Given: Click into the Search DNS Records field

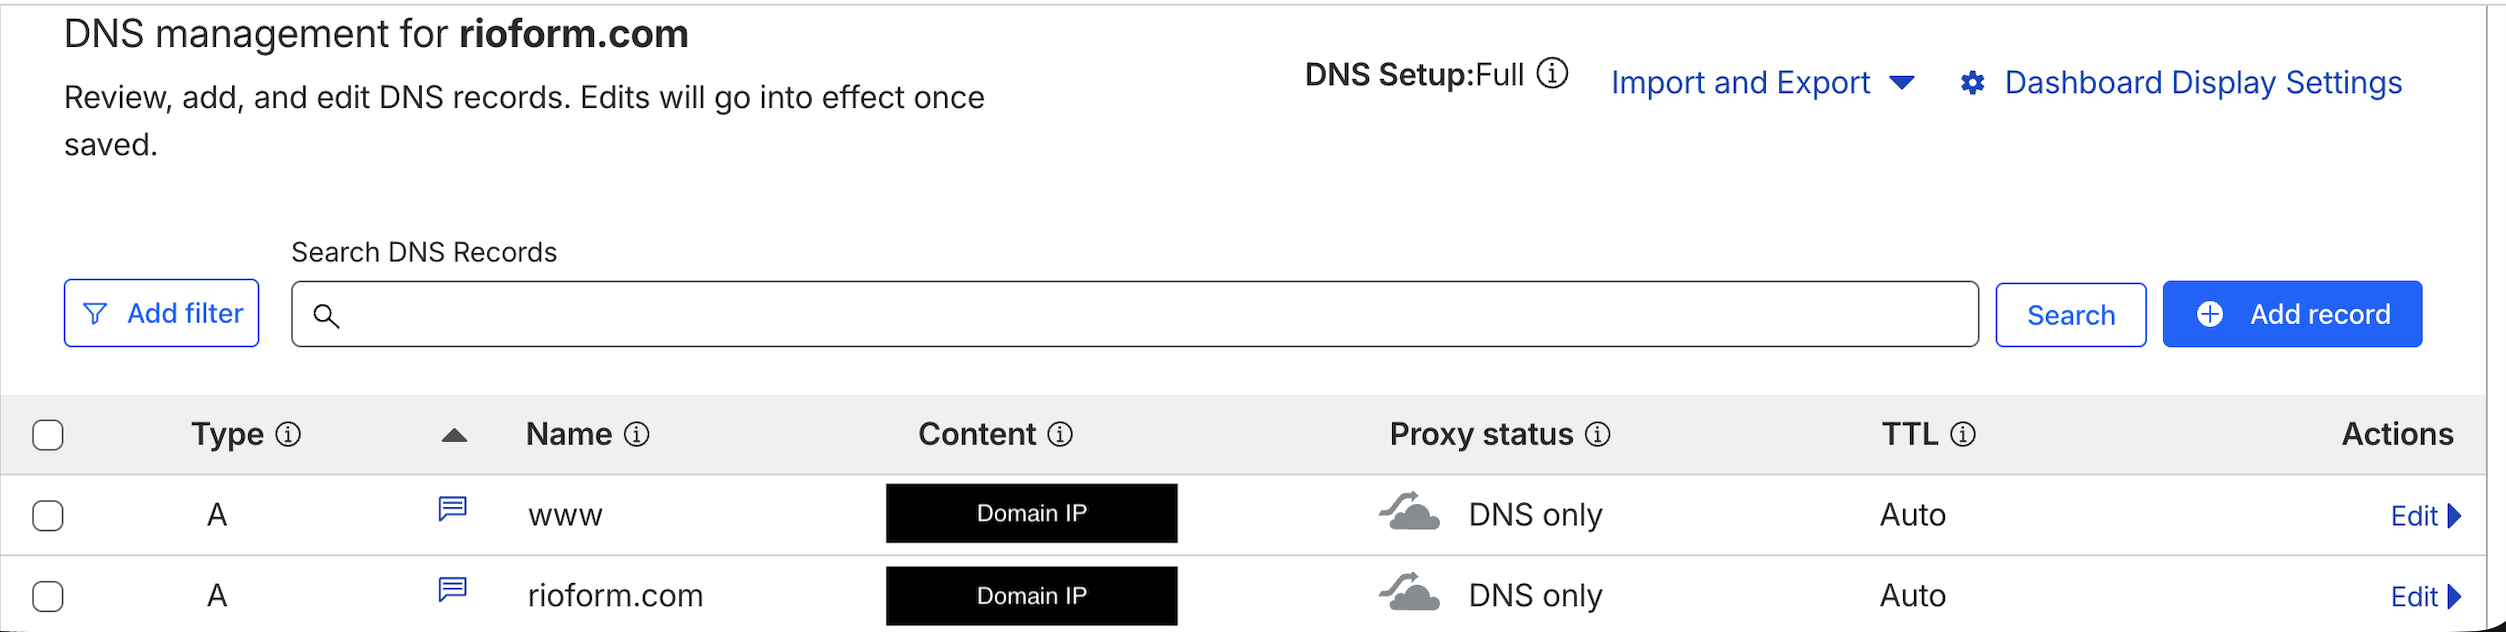Looking at the screenshot, I should coord(1135,315).
